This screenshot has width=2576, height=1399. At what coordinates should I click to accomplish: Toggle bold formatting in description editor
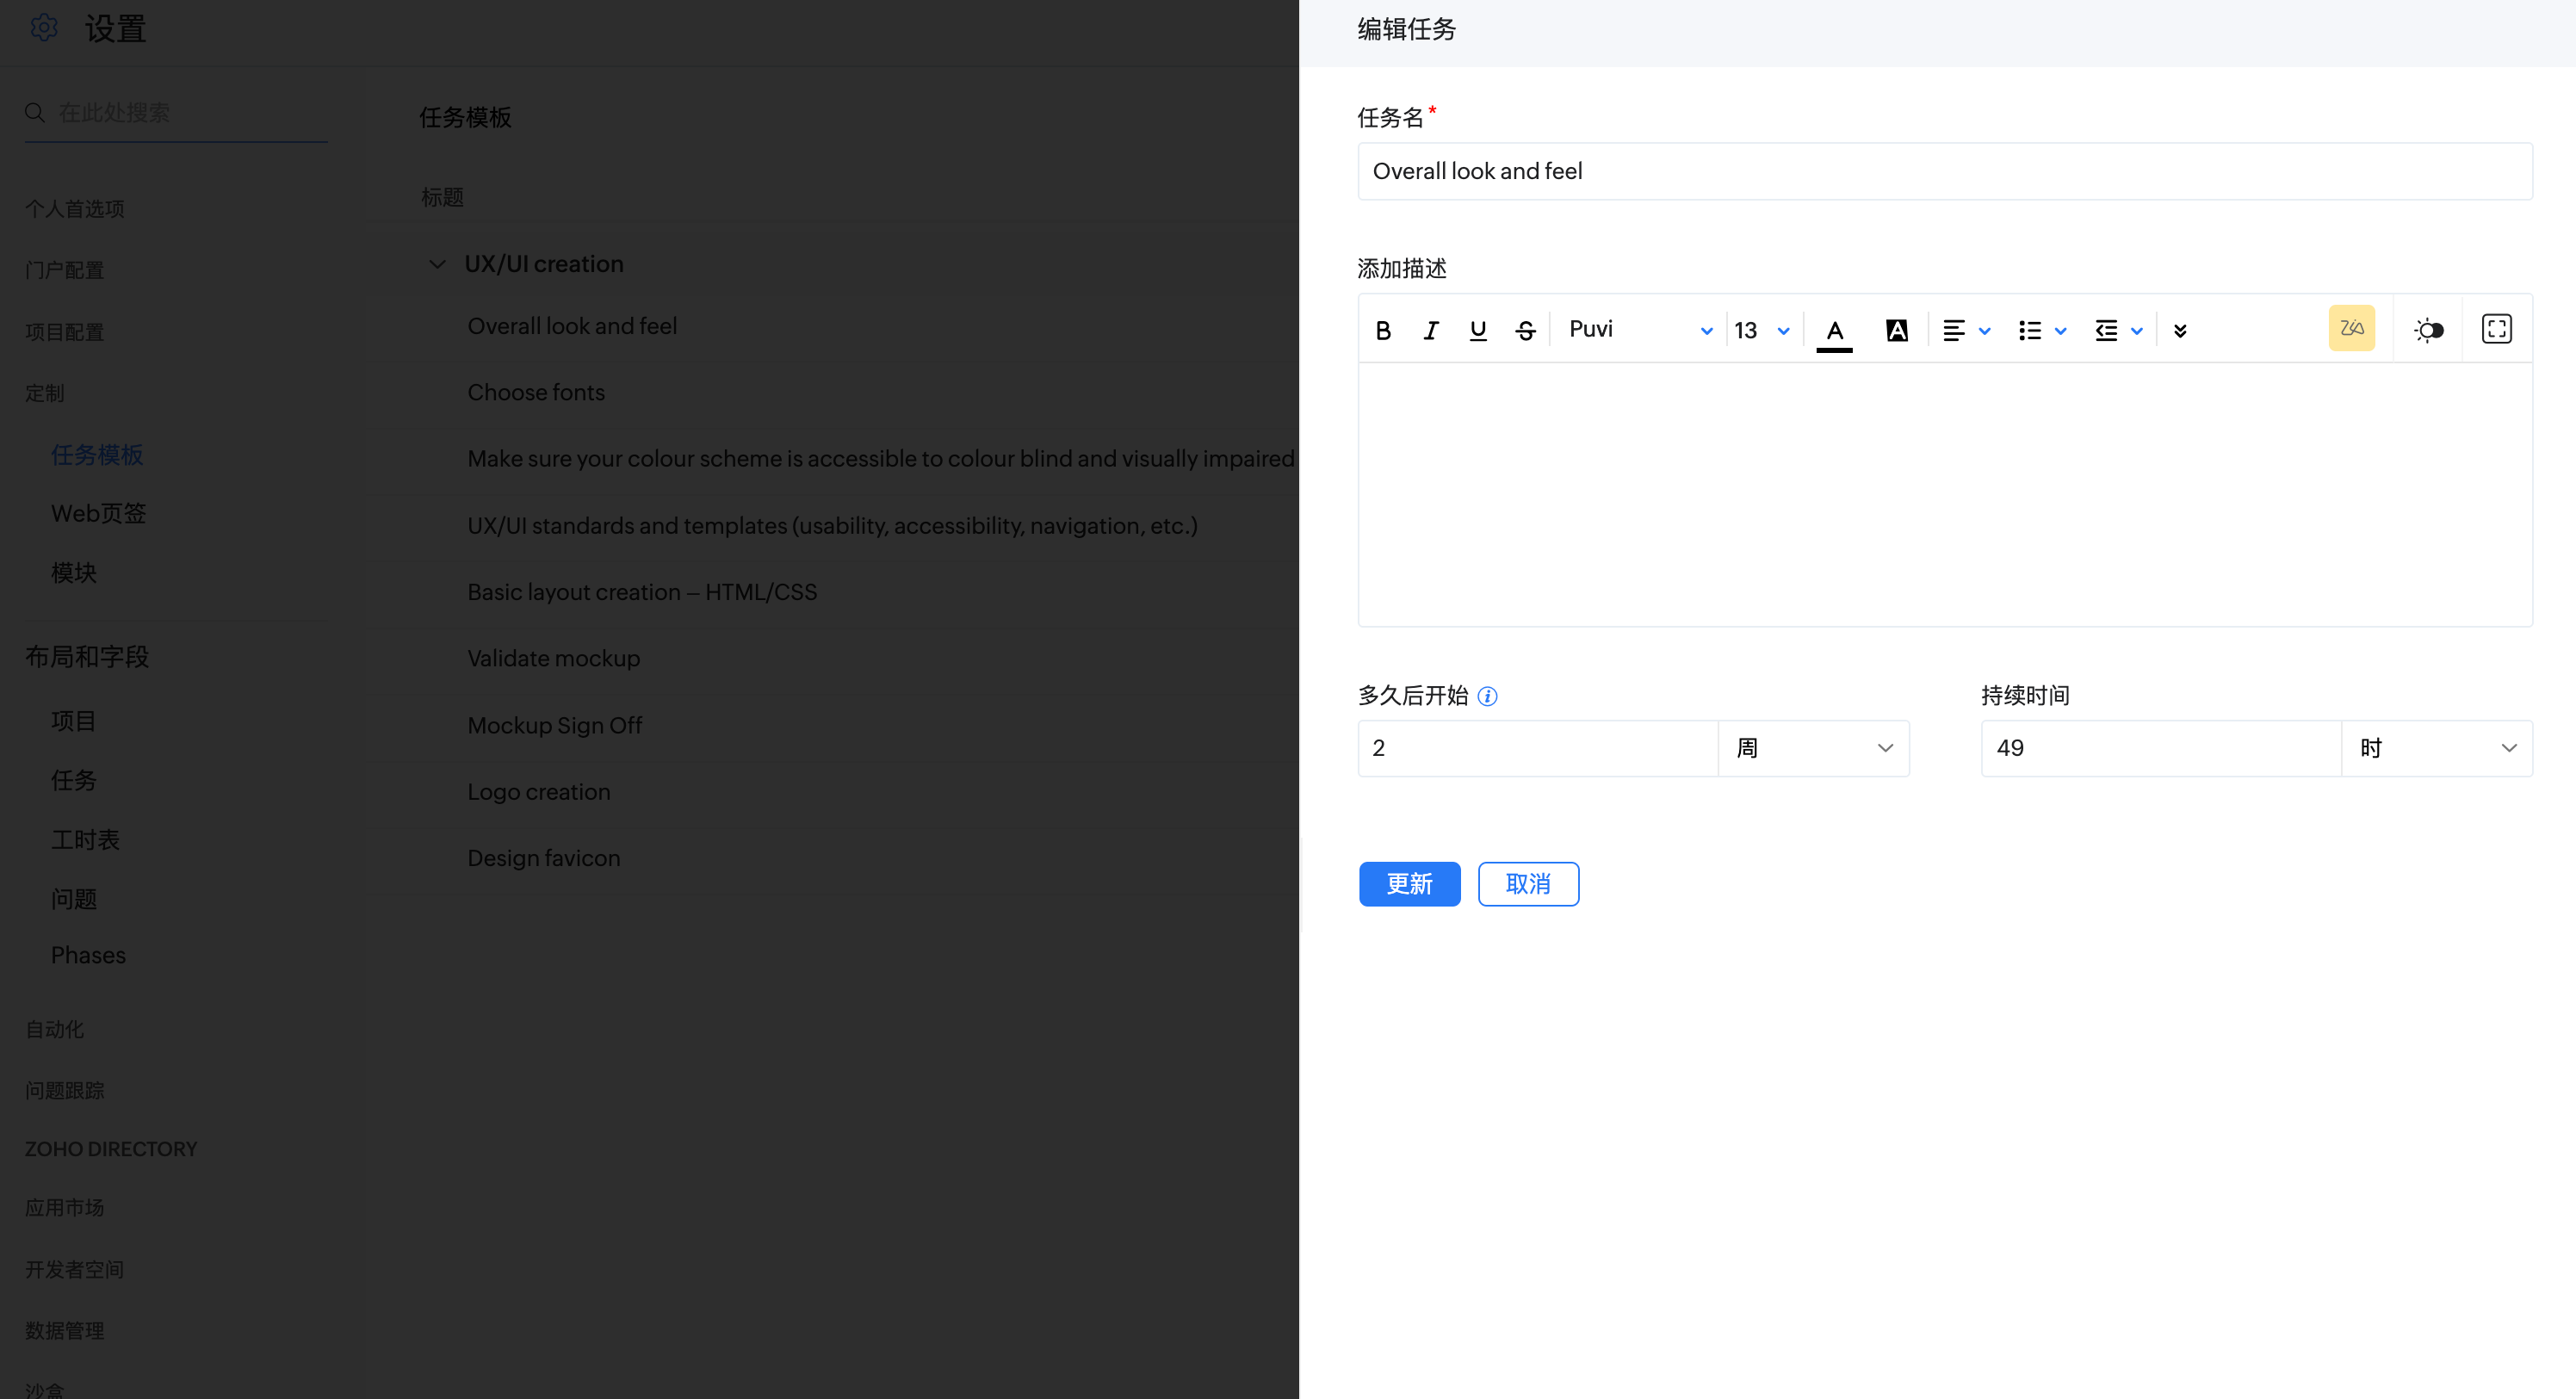[1383, 330]
